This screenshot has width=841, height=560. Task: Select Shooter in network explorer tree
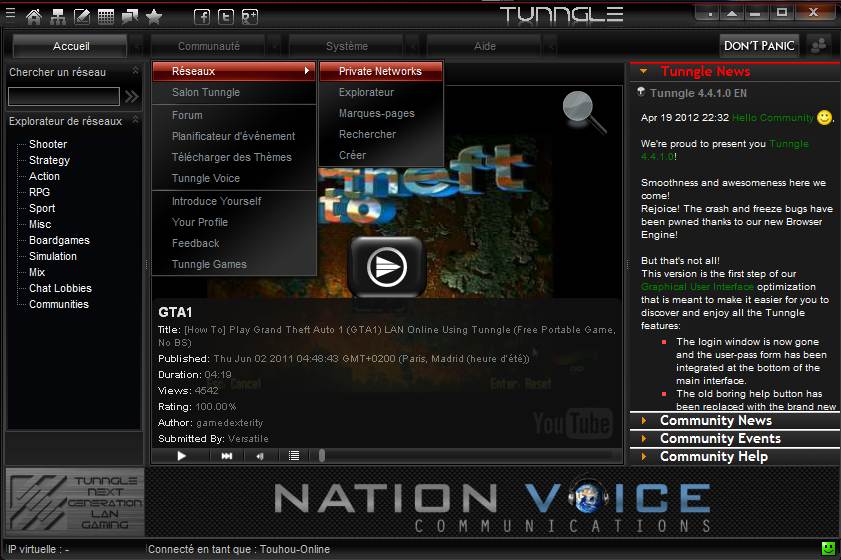(48, 144)
